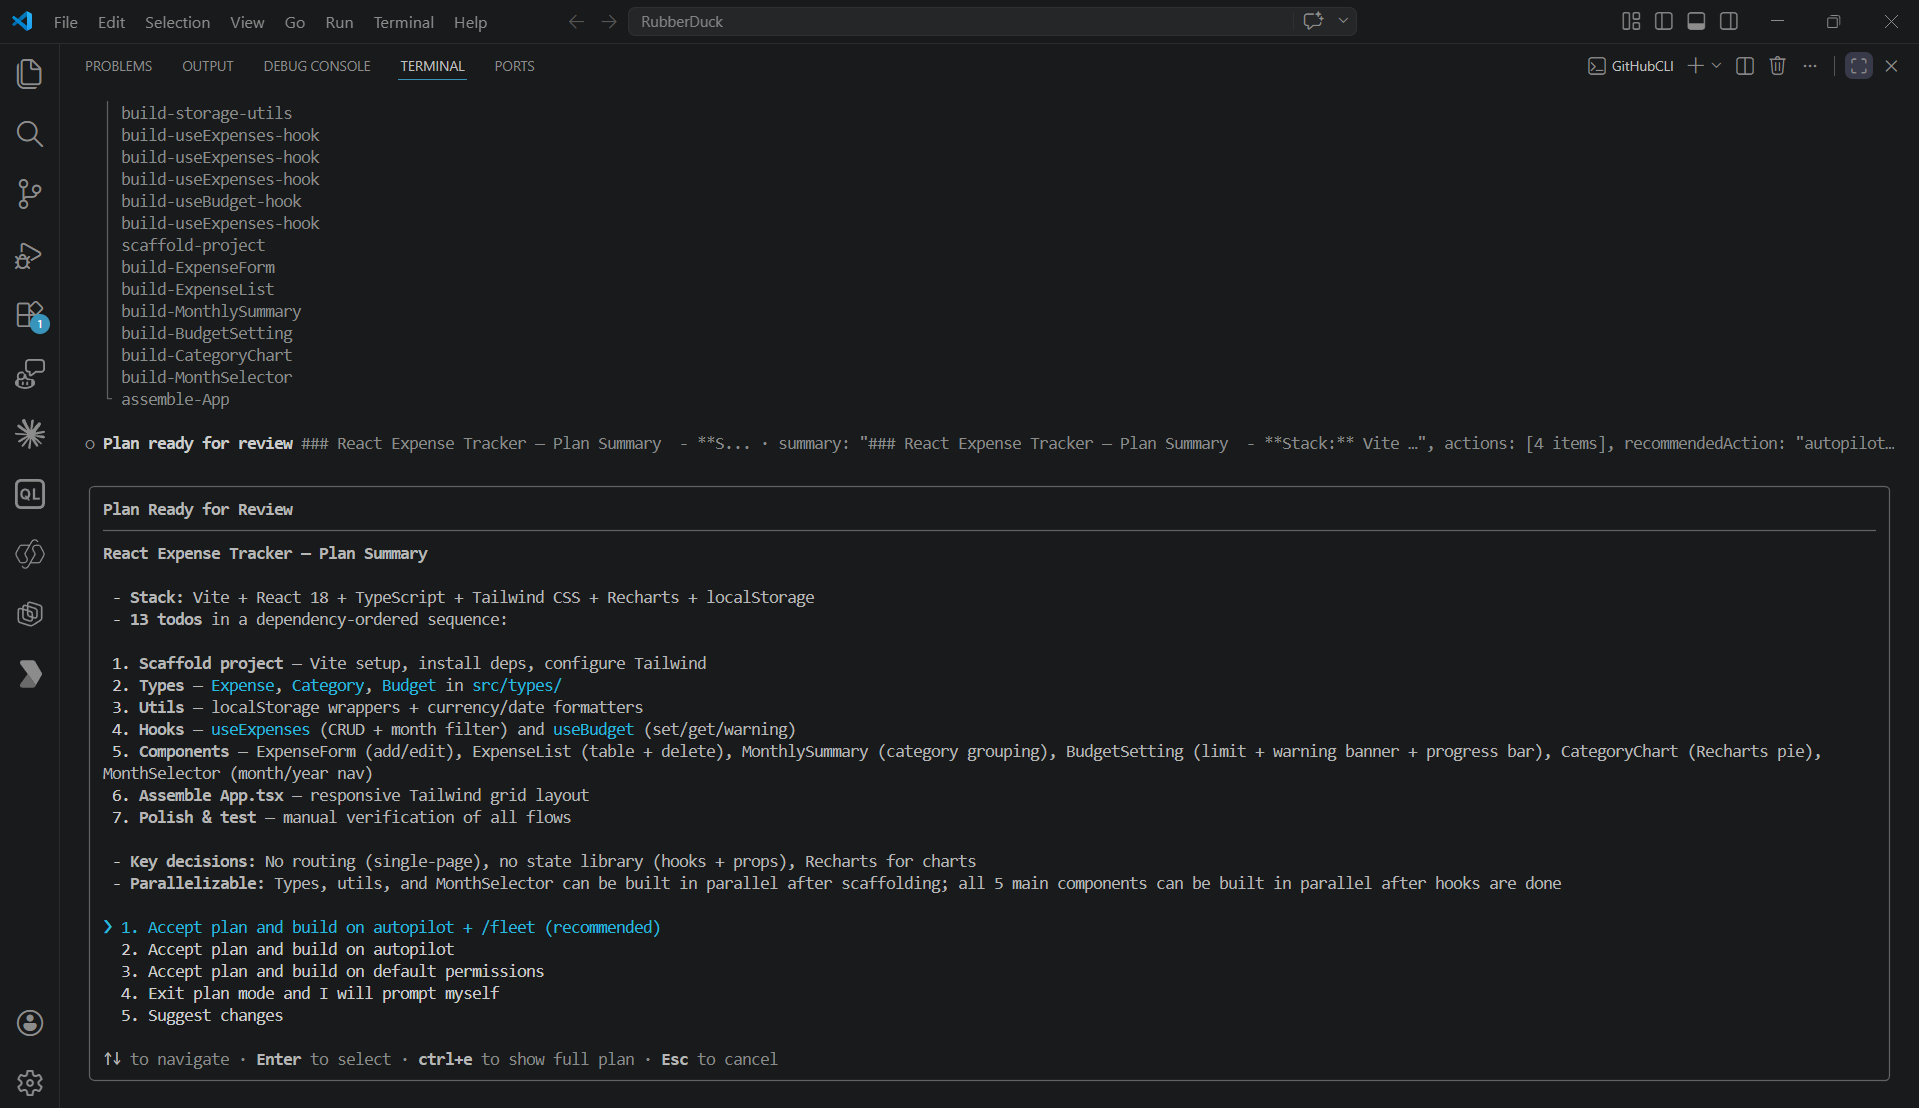This screenshot has width=1919, height=1108.
Task: Switch to the PROBLEMS tab
Action: pyautogui.click(x=118, y=66)
